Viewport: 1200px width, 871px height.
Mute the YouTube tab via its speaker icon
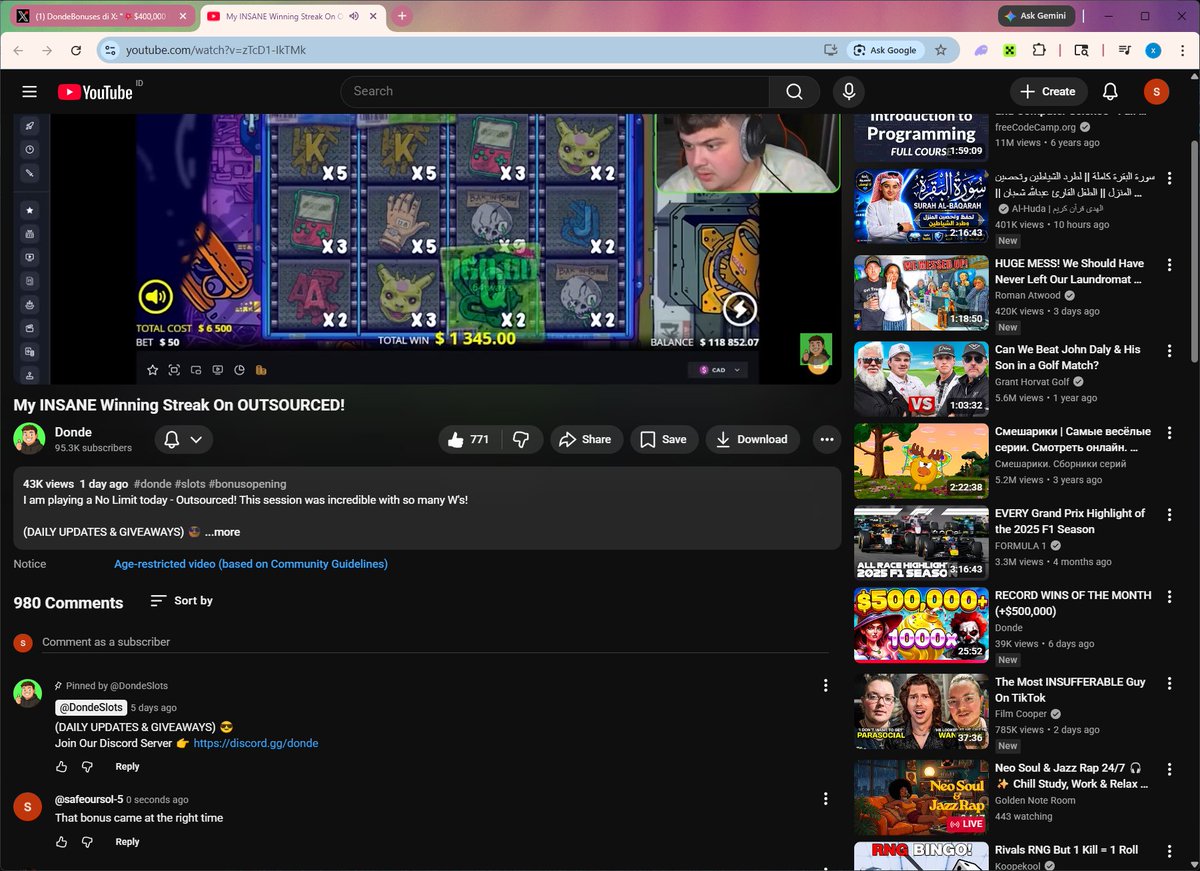coord(354,16)
